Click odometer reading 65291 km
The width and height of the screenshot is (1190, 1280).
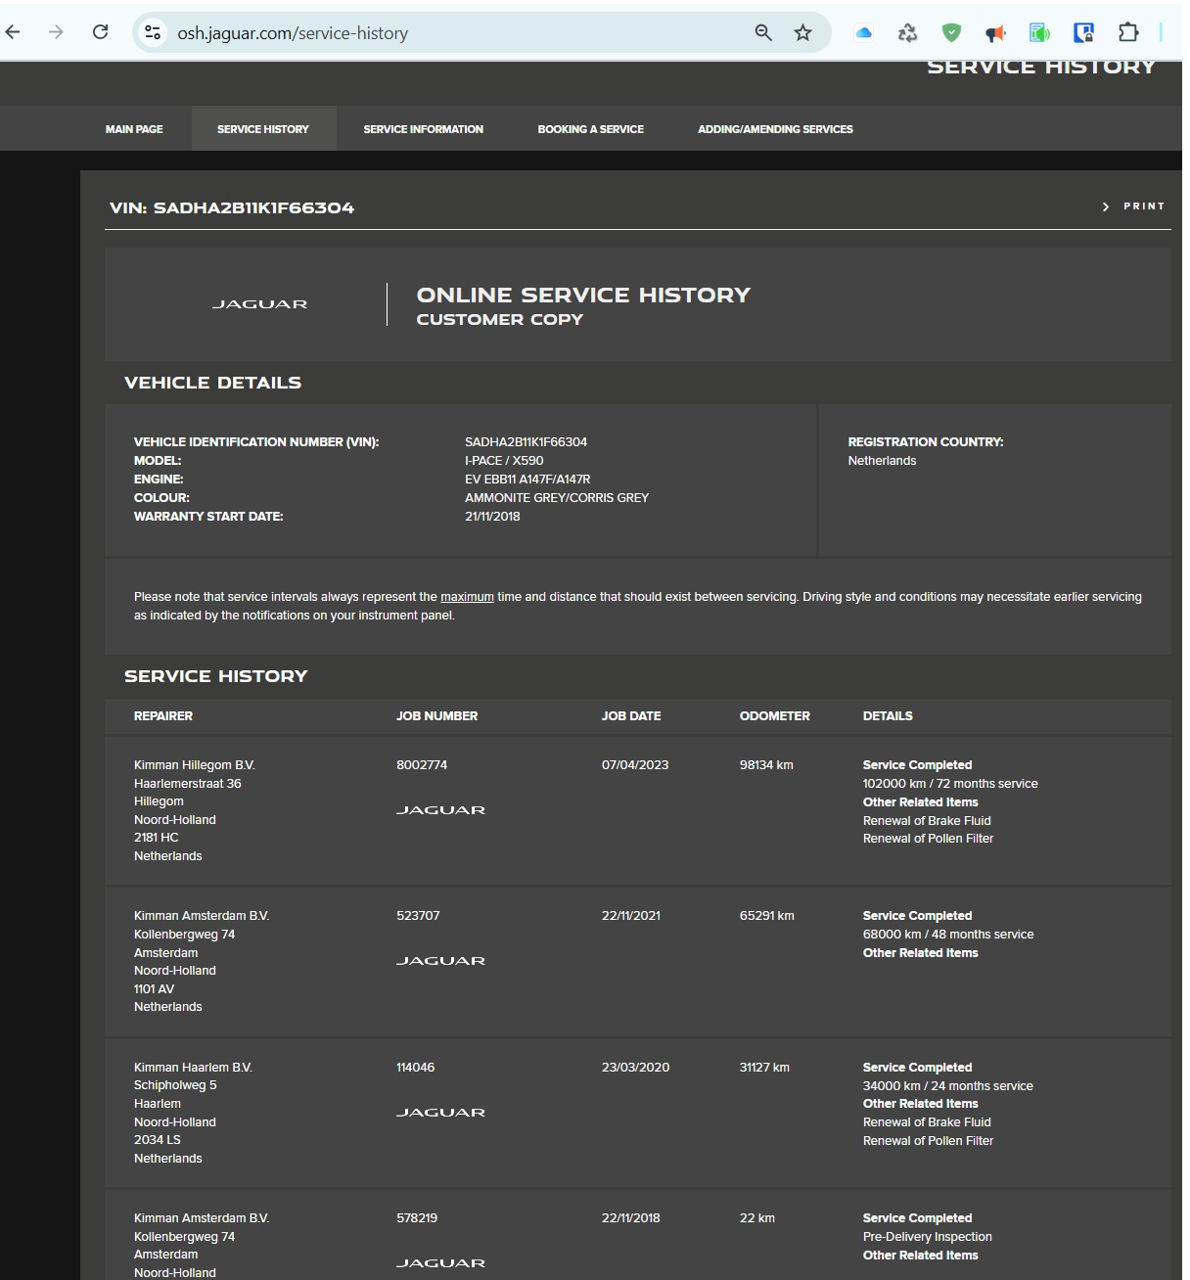coord(767,916)
